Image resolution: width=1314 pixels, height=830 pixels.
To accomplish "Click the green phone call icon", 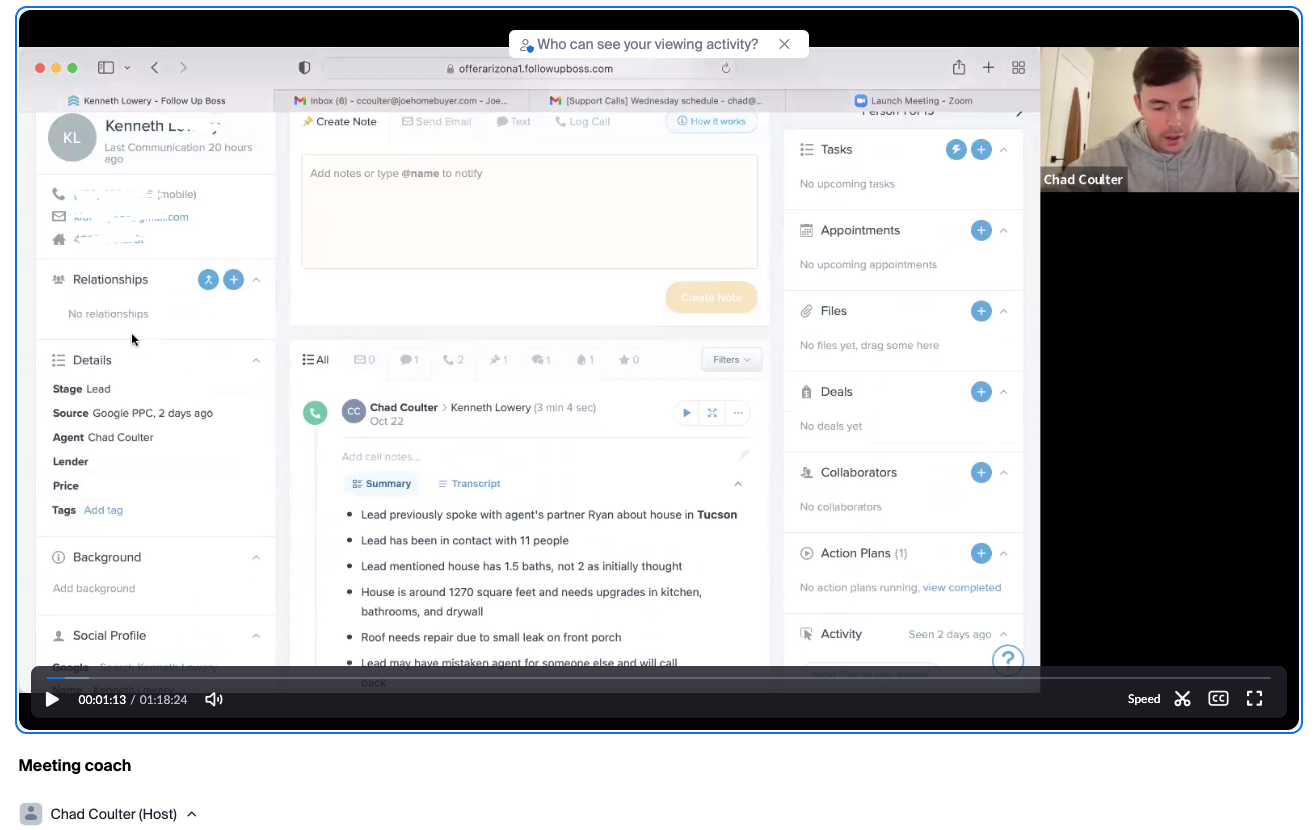I will (x=315, y=413).
